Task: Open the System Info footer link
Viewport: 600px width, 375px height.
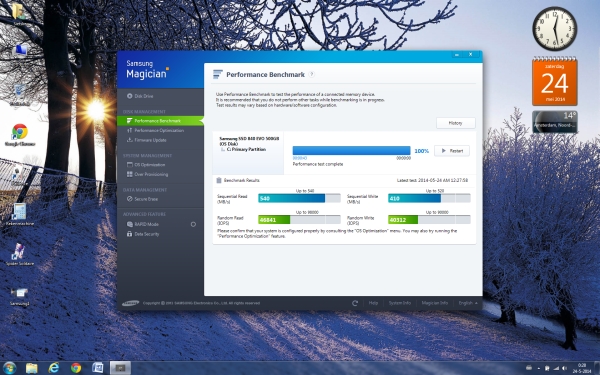Action: click(399, 303)
